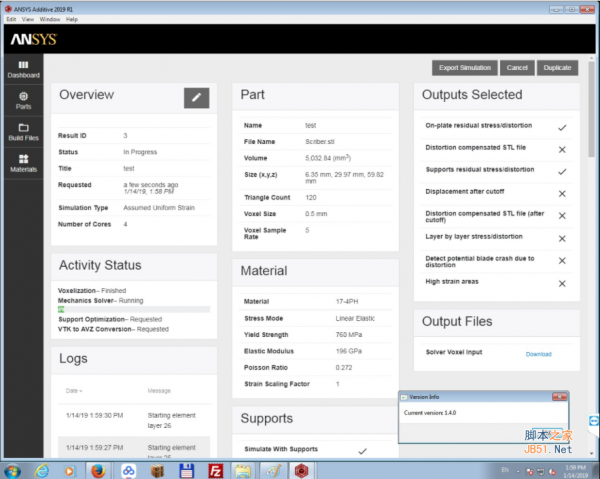Switch to Firefox in the taskbar
This screenshot has height=479, width=600.
[98, 471]
